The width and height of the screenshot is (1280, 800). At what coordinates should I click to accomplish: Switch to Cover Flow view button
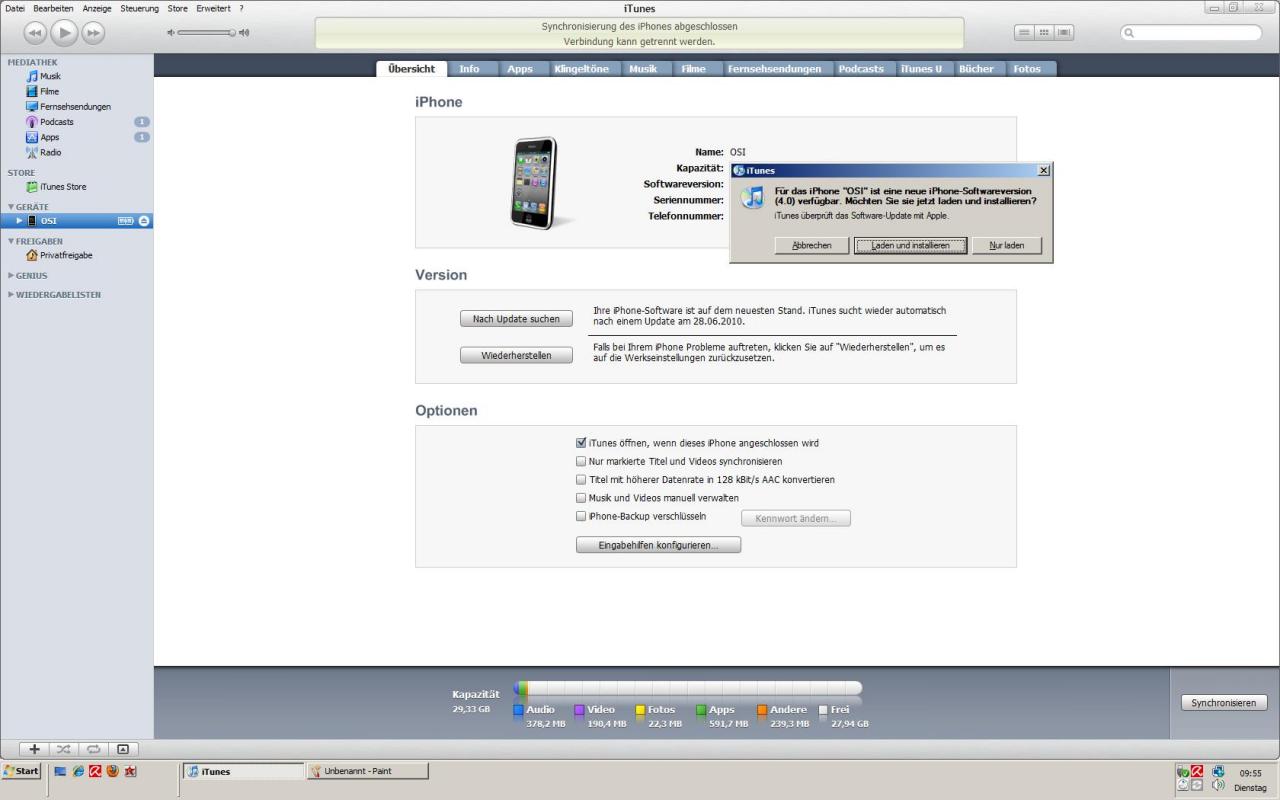coord(1065,33)
